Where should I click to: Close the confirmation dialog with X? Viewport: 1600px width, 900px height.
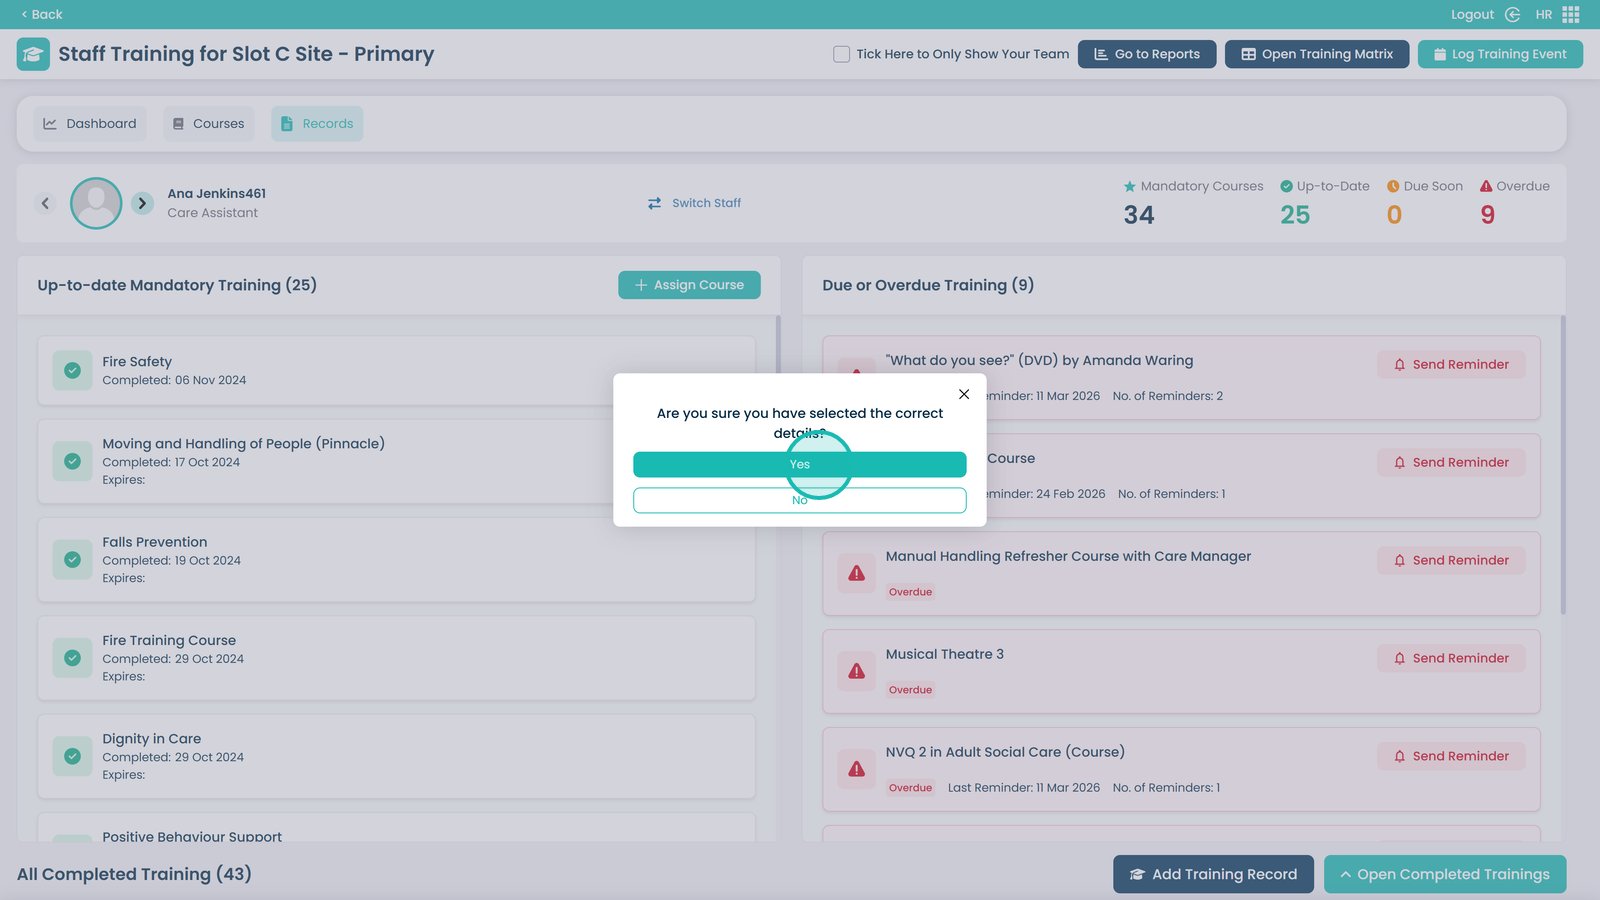point(964,394)
